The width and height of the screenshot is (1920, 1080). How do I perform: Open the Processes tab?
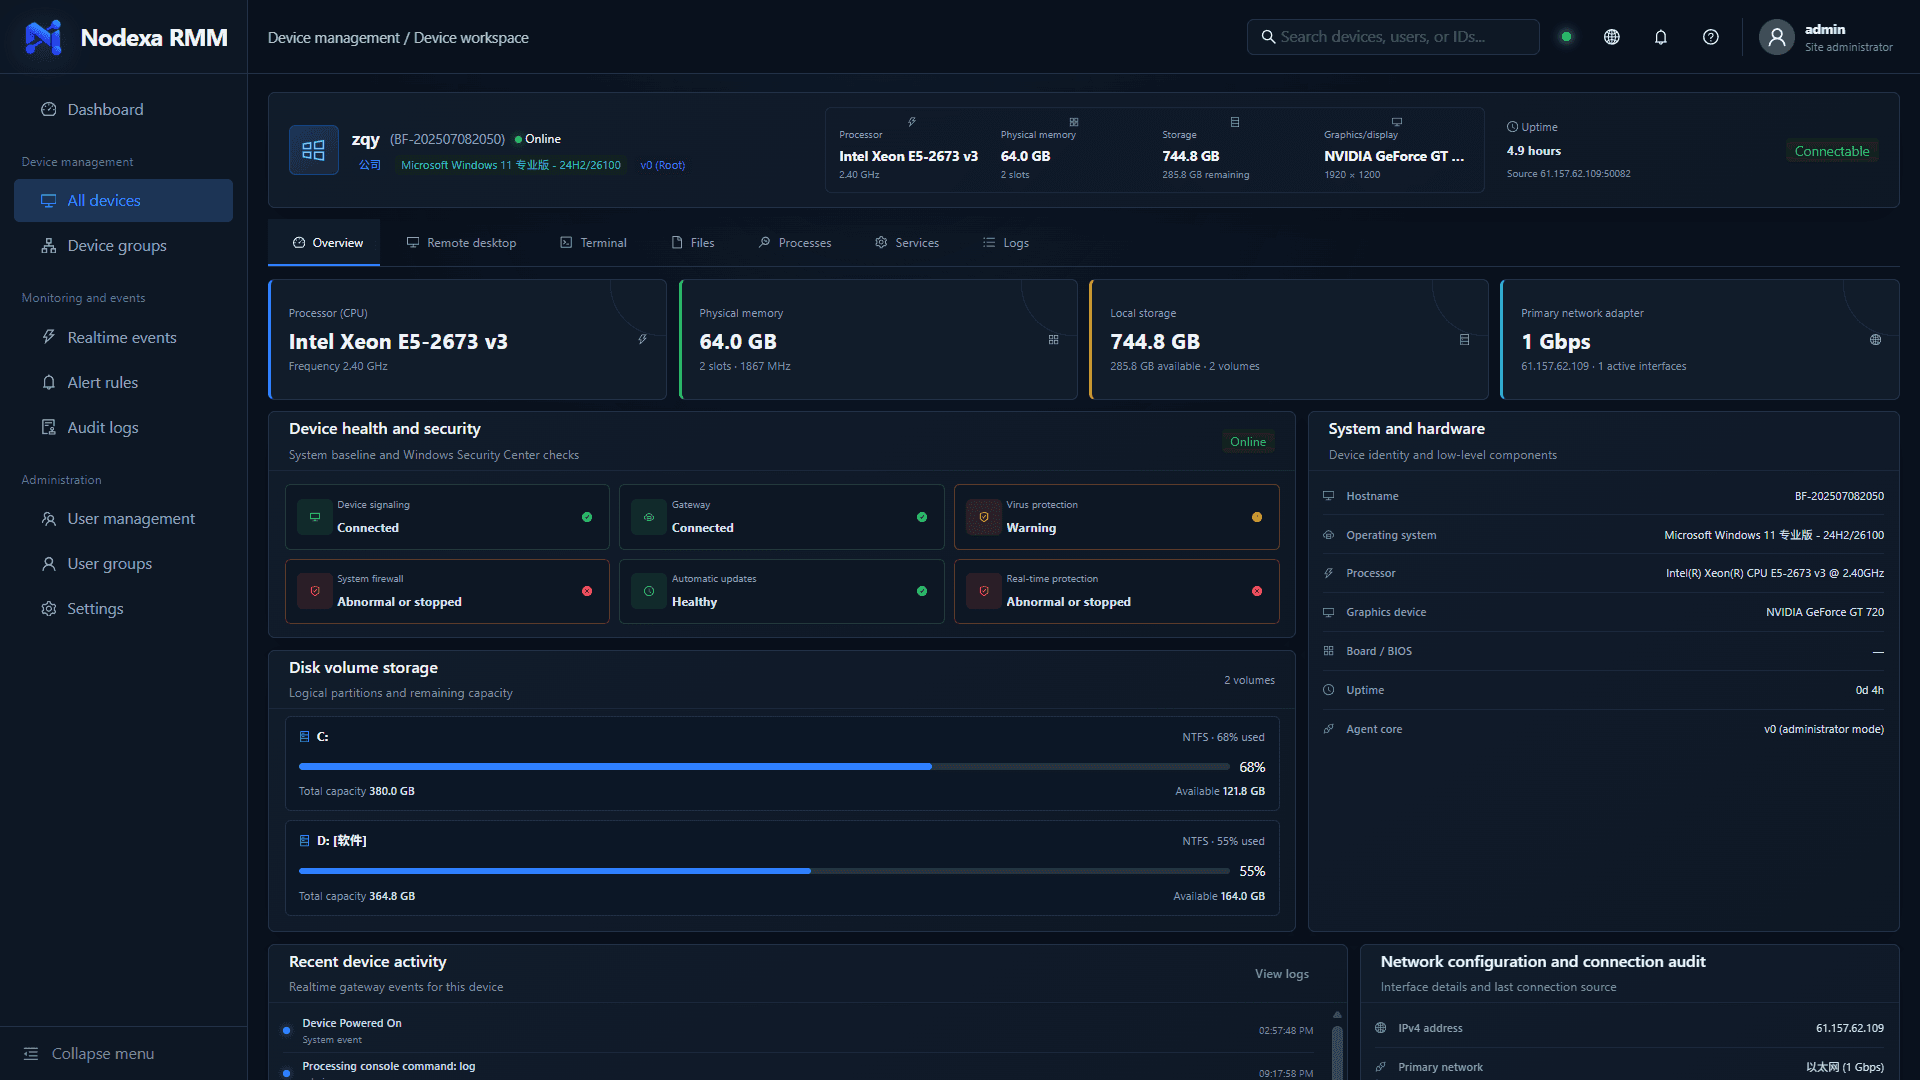795,243
